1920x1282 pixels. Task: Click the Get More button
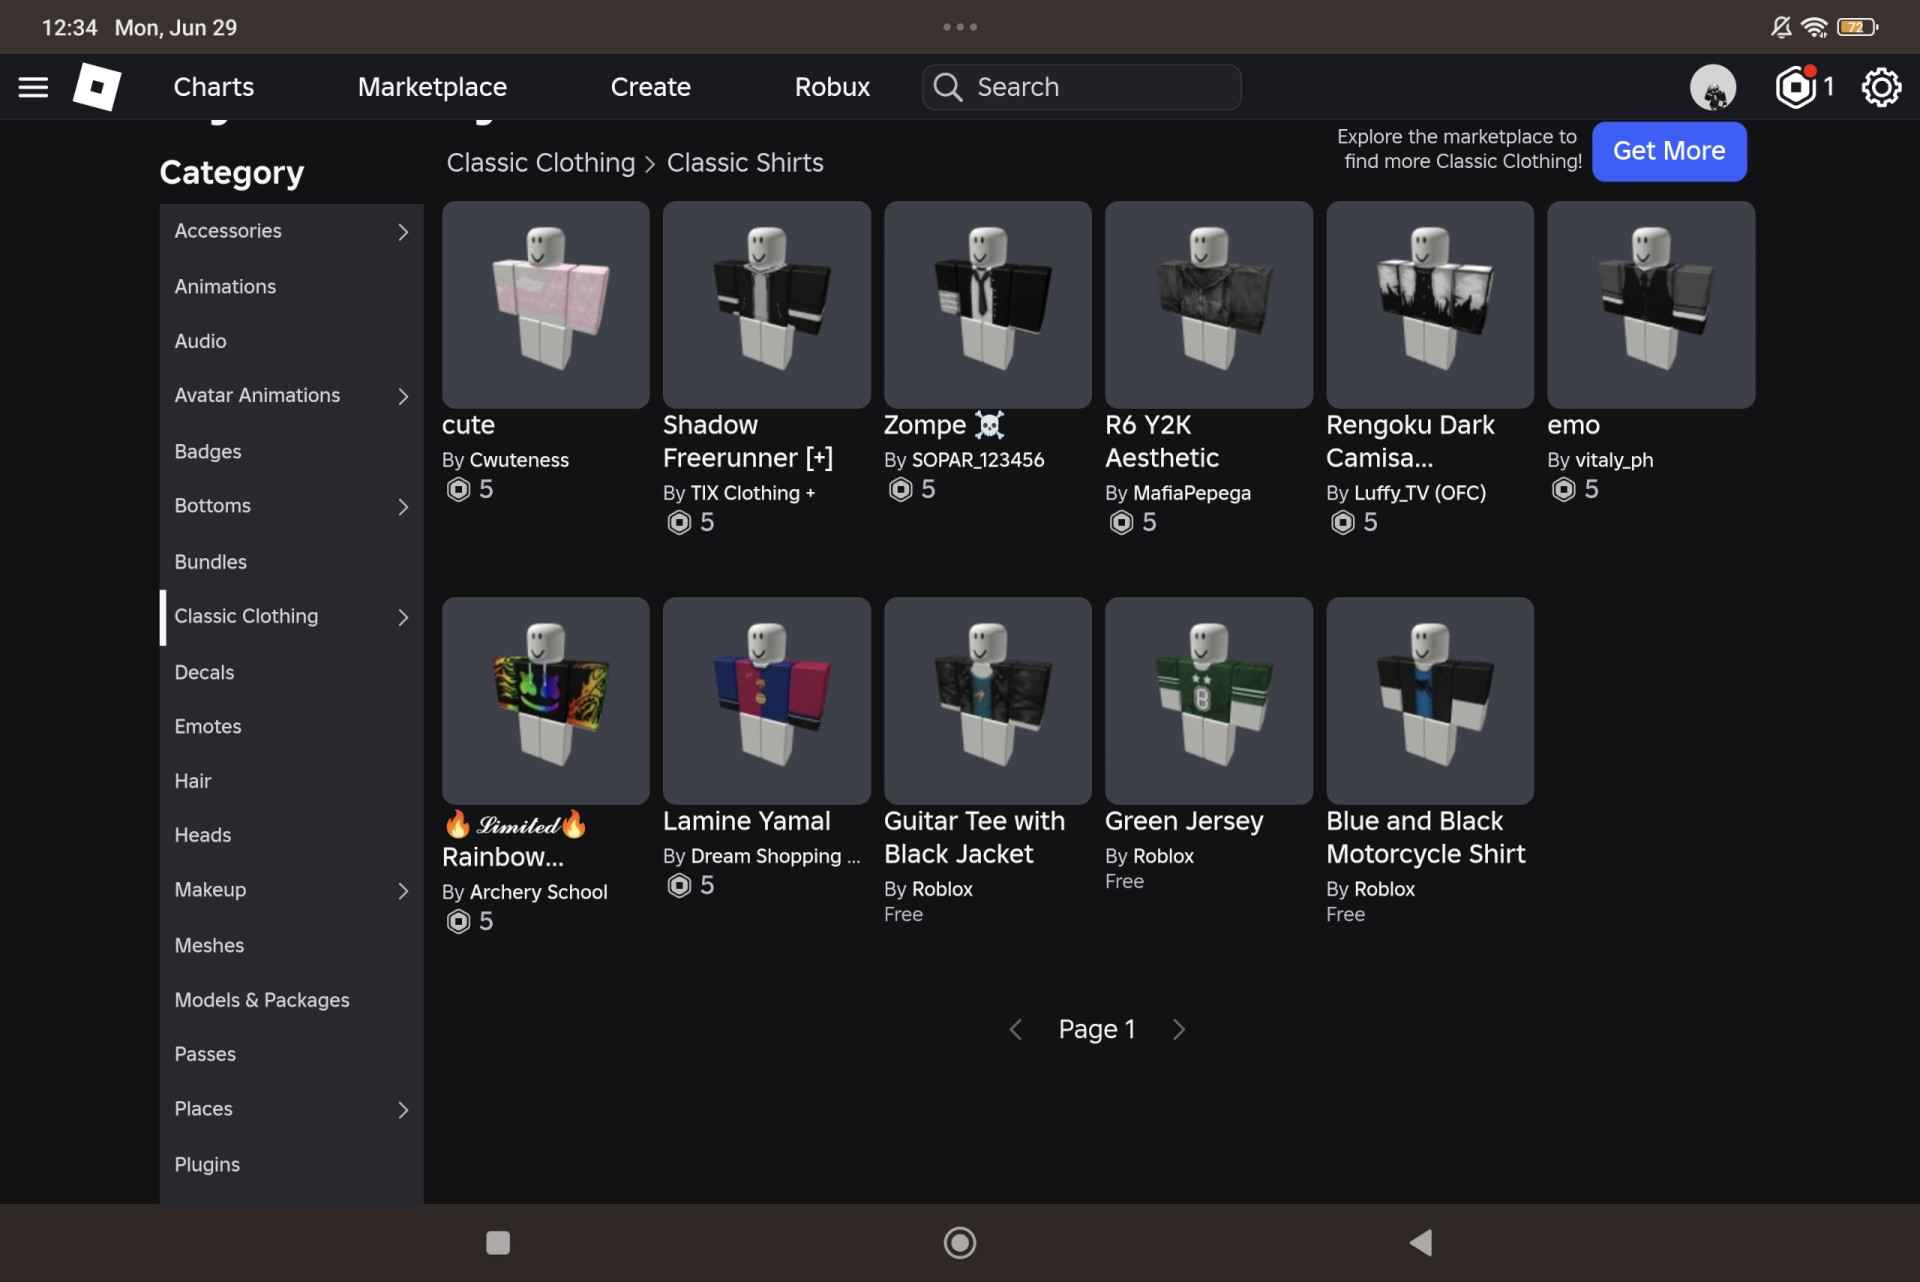tap(1669, 151)
